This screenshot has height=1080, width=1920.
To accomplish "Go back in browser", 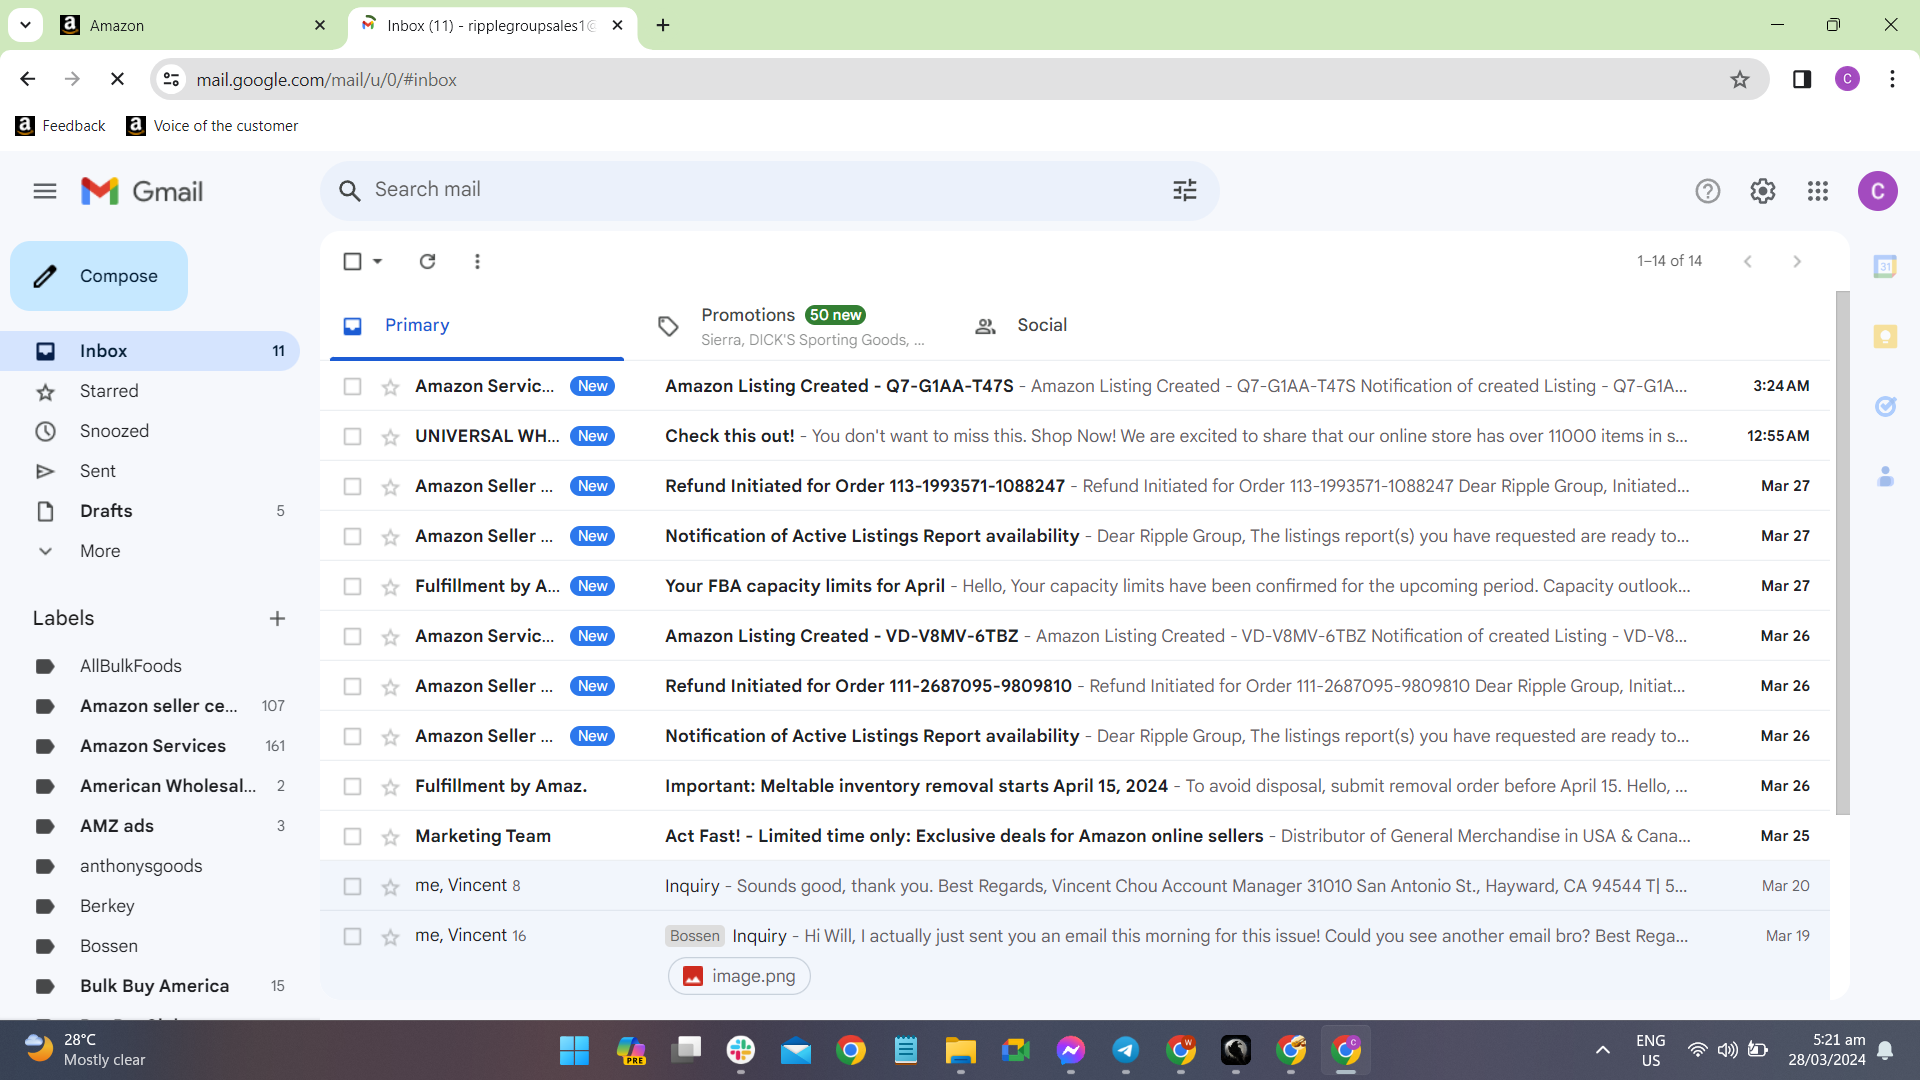I will tap(28, 79).
